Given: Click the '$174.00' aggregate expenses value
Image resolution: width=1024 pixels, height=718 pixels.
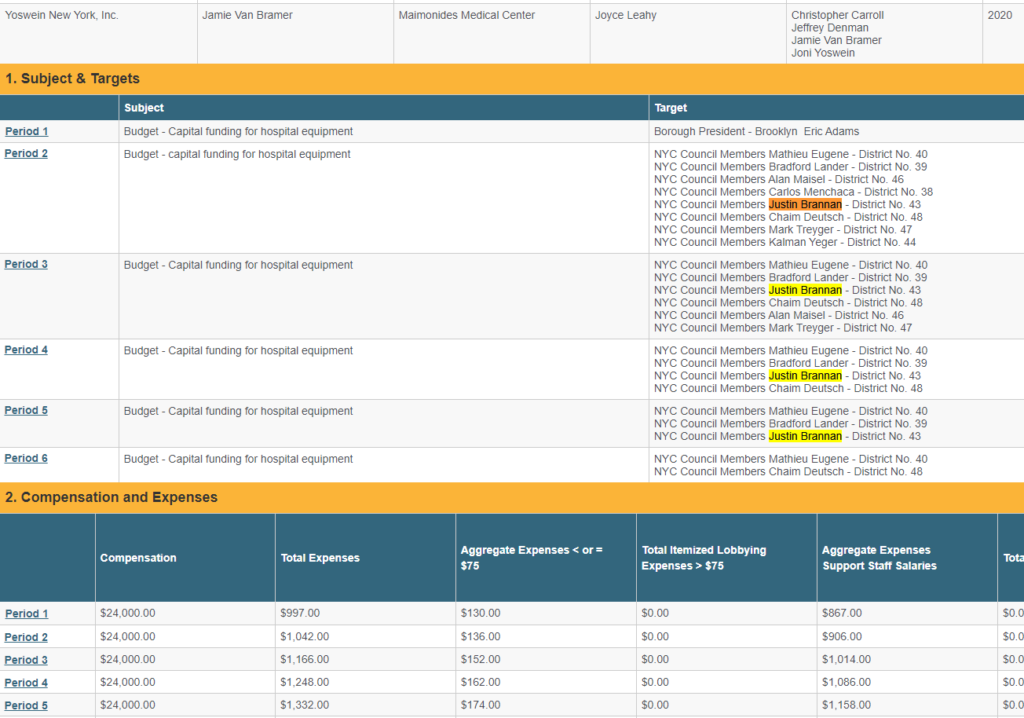Looking at the screenshot, I should click(x=481, y=706).
